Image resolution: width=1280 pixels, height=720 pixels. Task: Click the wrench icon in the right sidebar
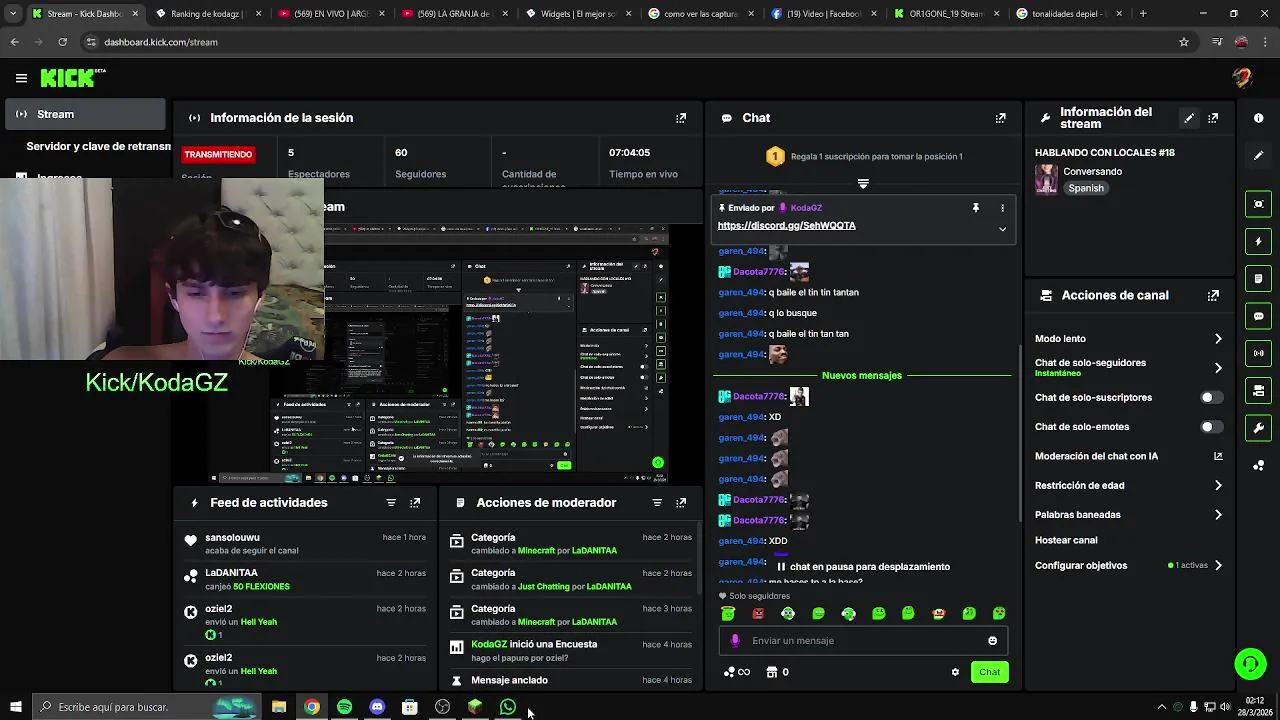[1258, 427]
